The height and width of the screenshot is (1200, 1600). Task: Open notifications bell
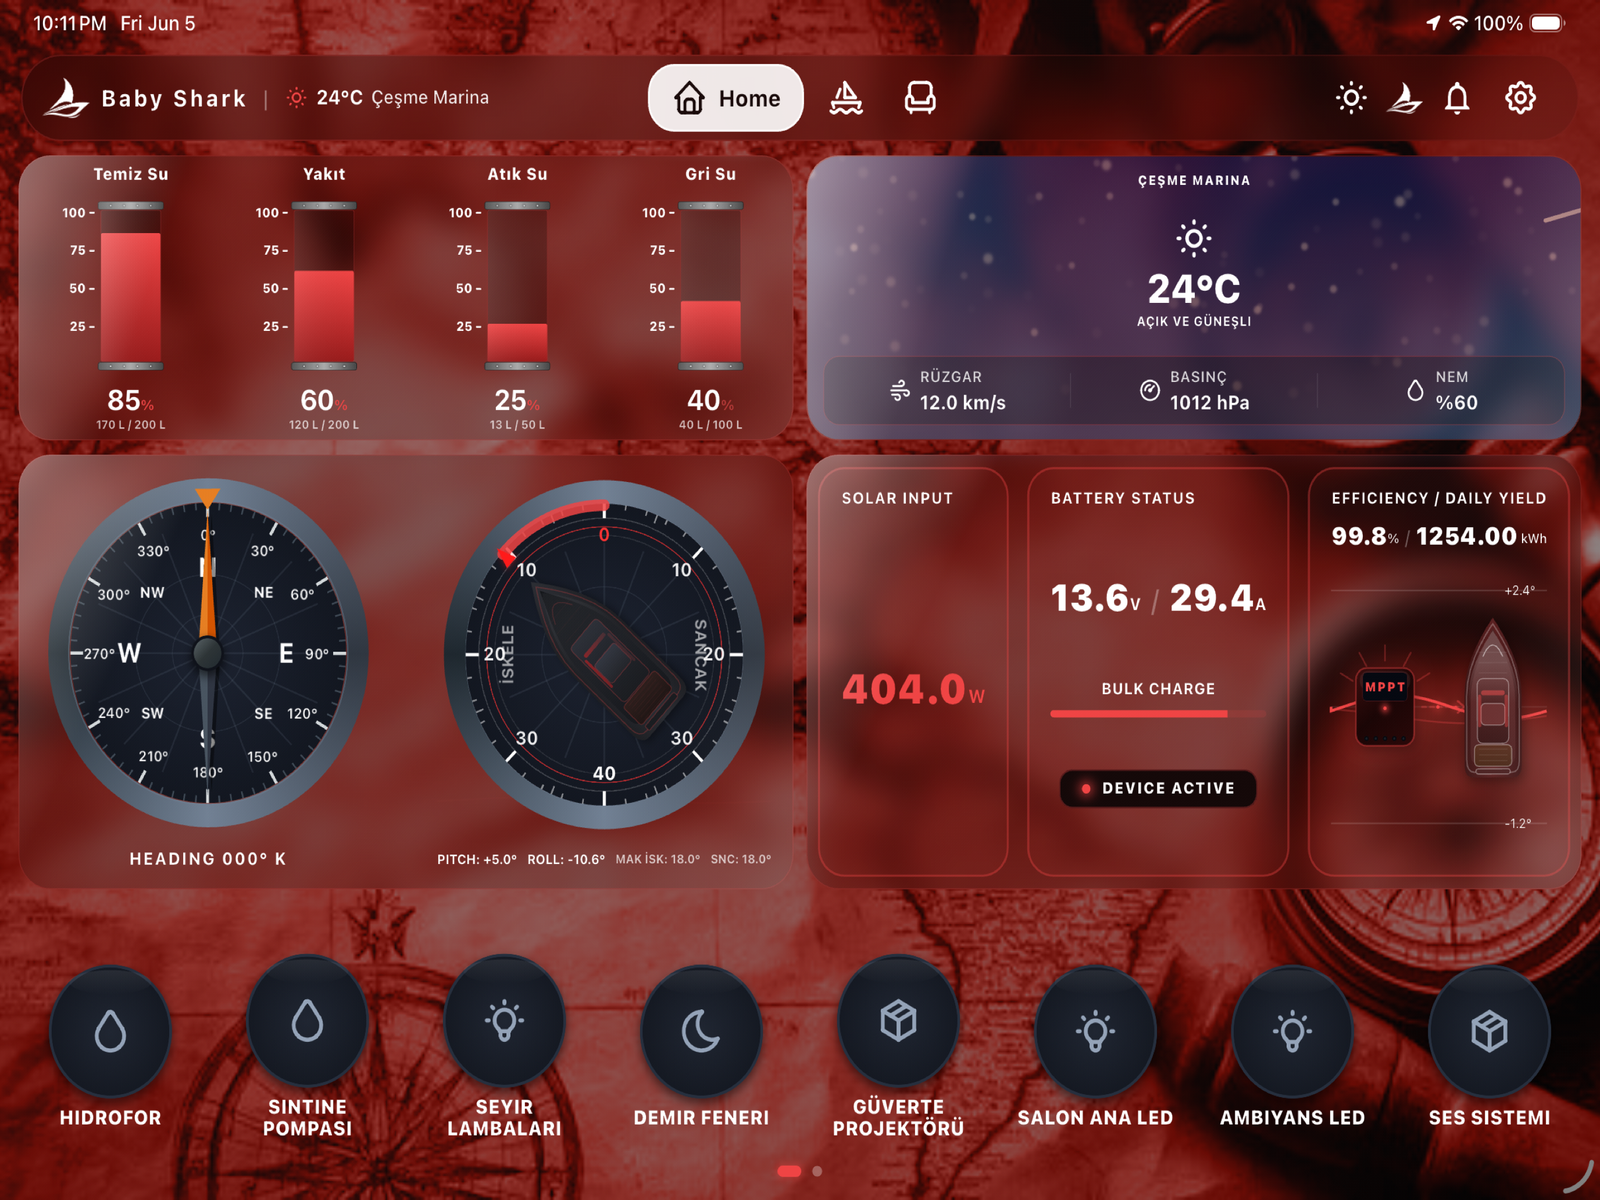[x=1458, y=98]
